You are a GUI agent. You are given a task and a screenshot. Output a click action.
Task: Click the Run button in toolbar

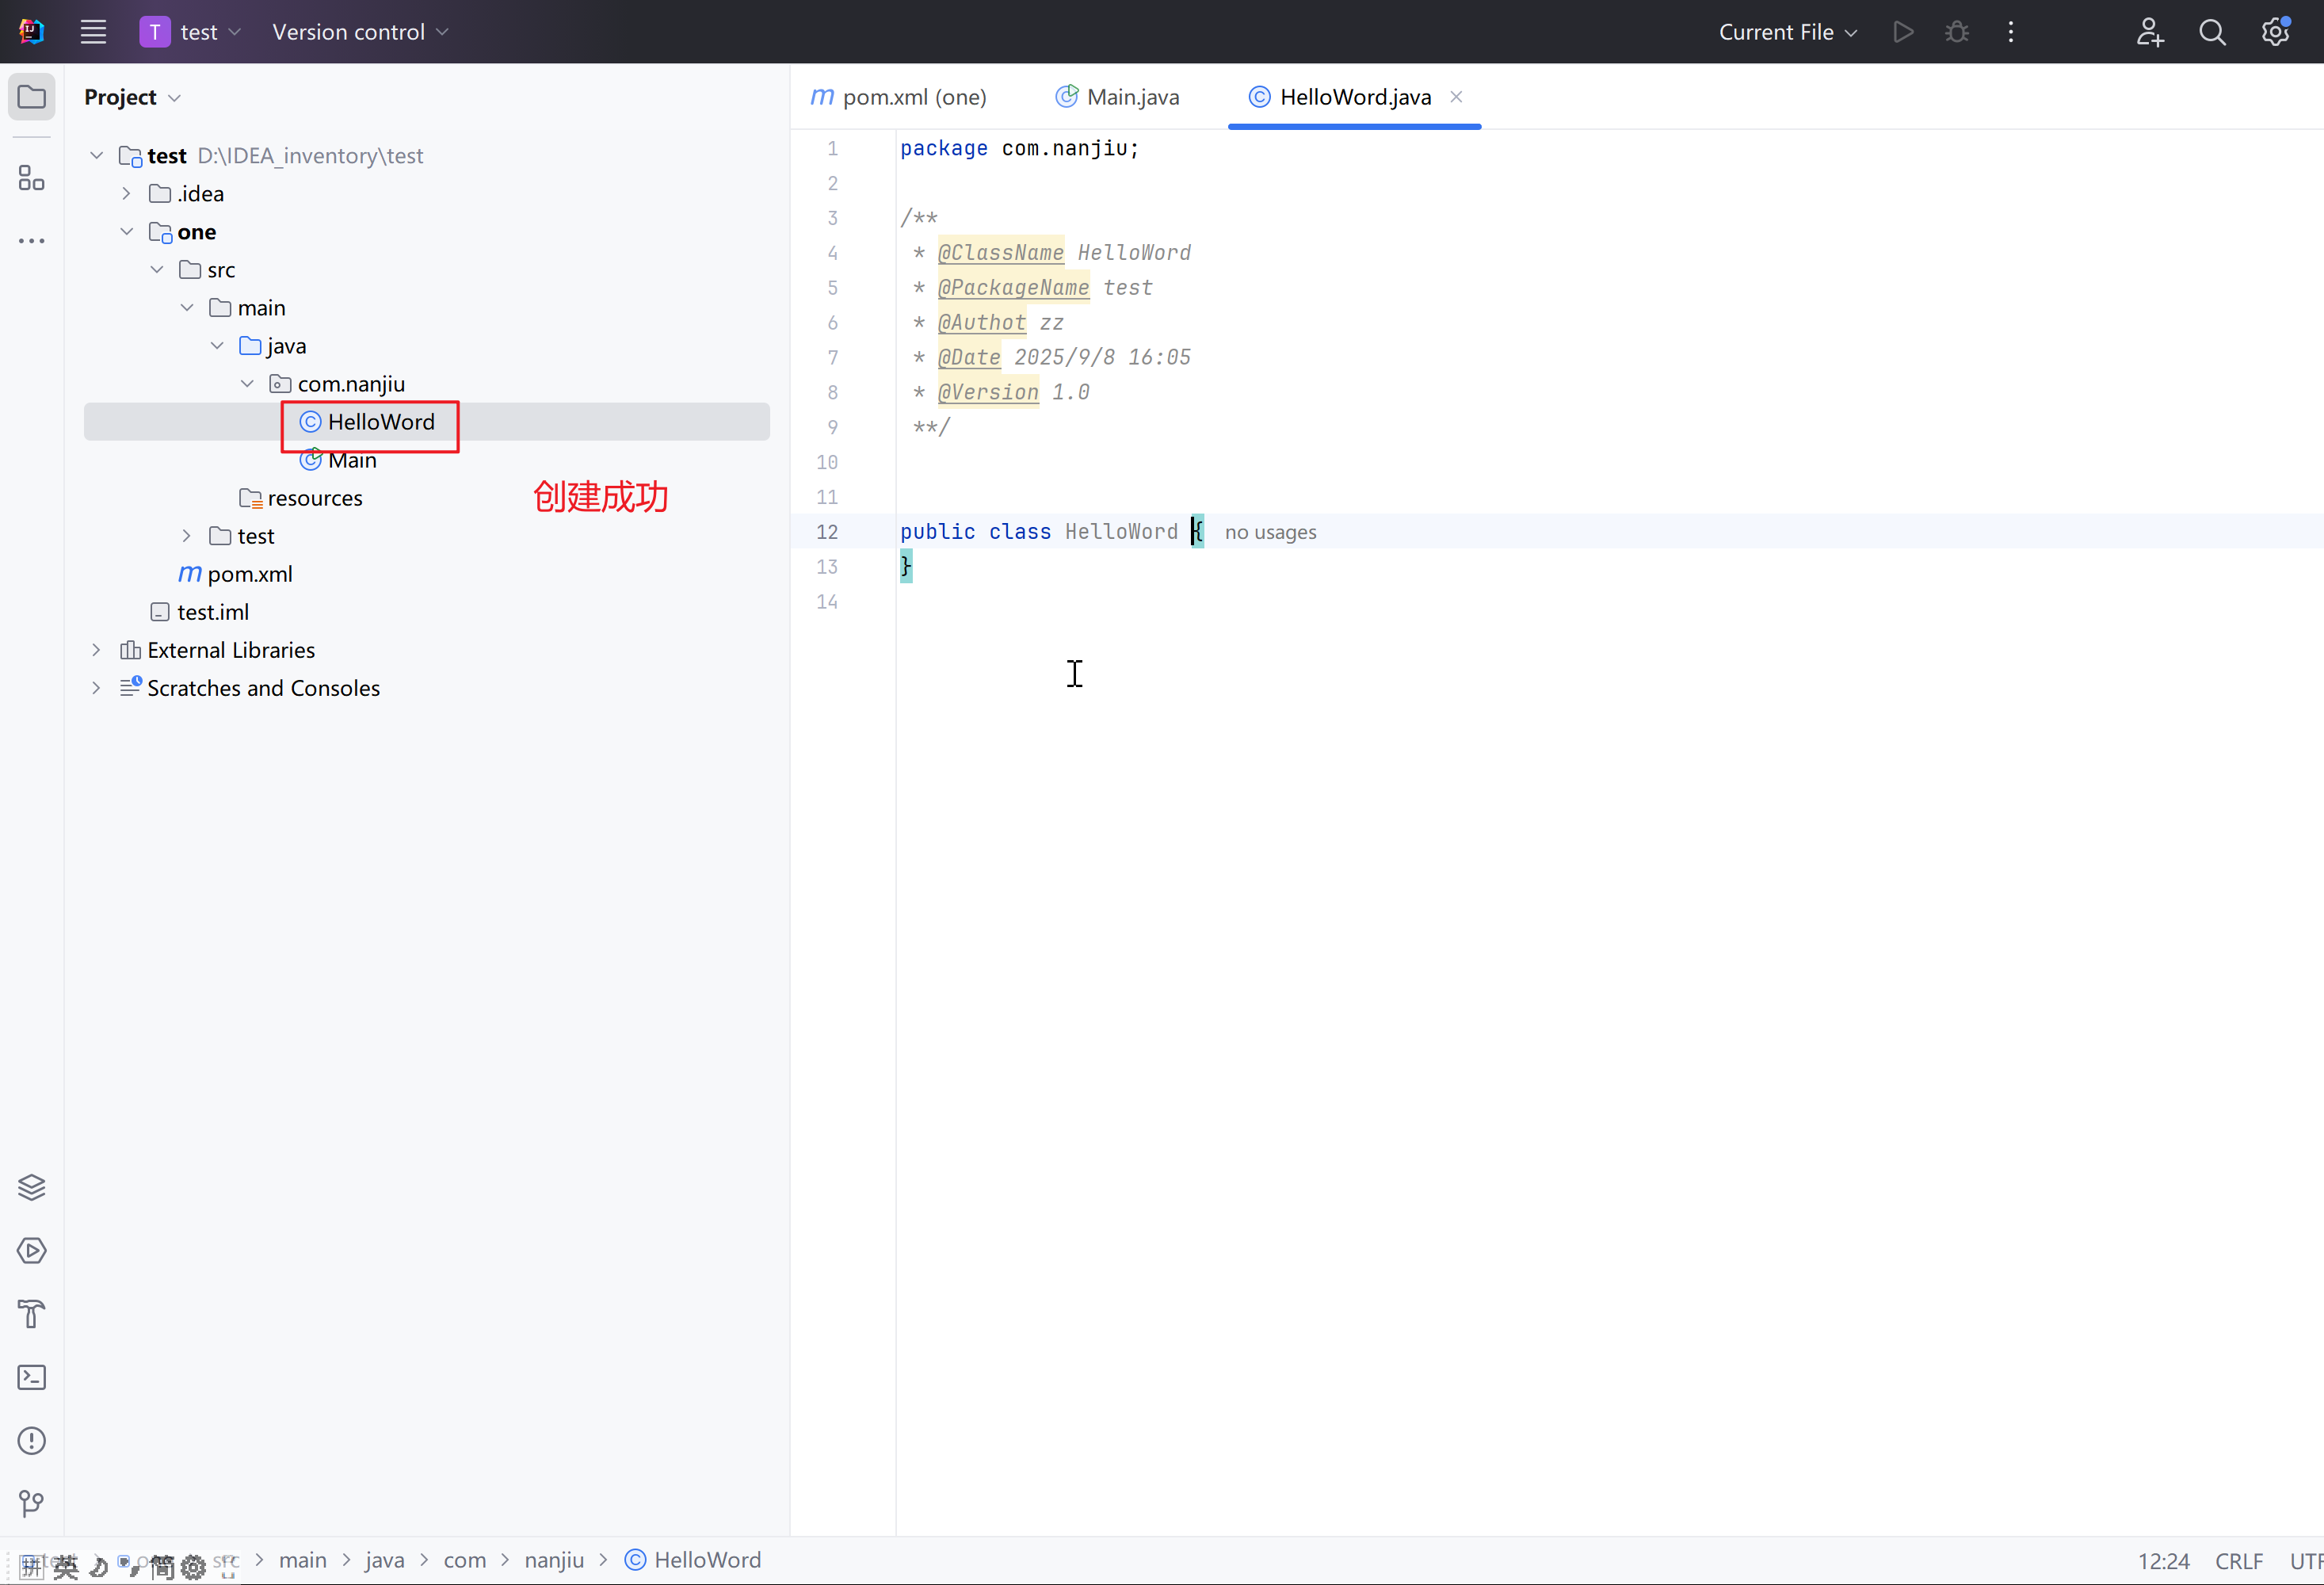[1903, 32]
